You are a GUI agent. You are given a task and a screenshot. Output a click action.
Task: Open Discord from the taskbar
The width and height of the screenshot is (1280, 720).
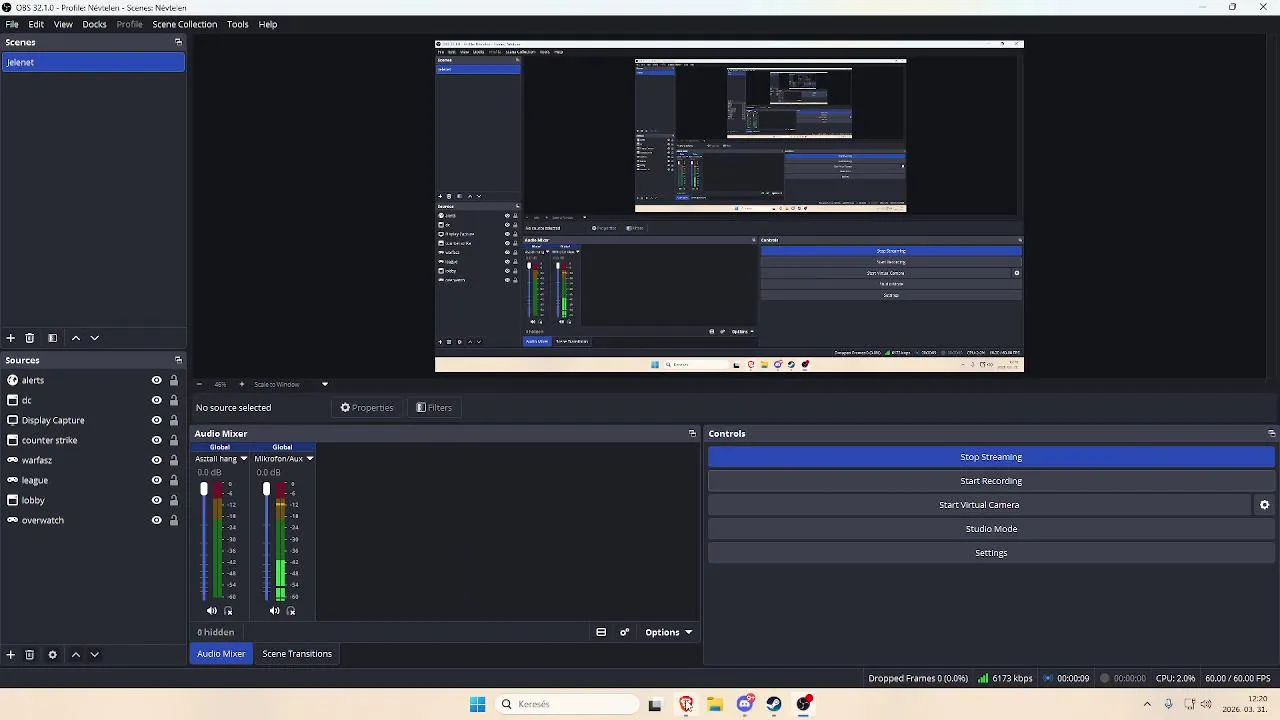[745, 704]
